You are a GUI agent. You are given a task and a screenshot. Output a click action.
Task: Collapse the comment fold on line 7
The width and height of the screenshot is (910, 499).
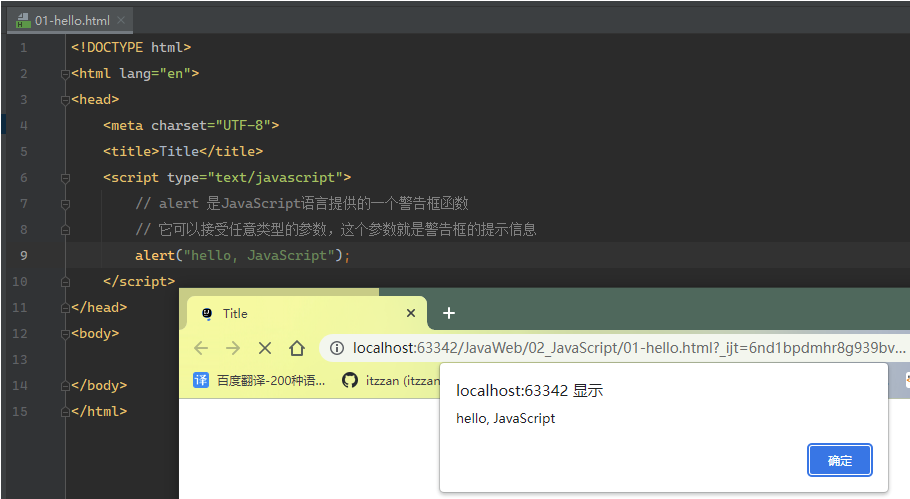[66, 204]
